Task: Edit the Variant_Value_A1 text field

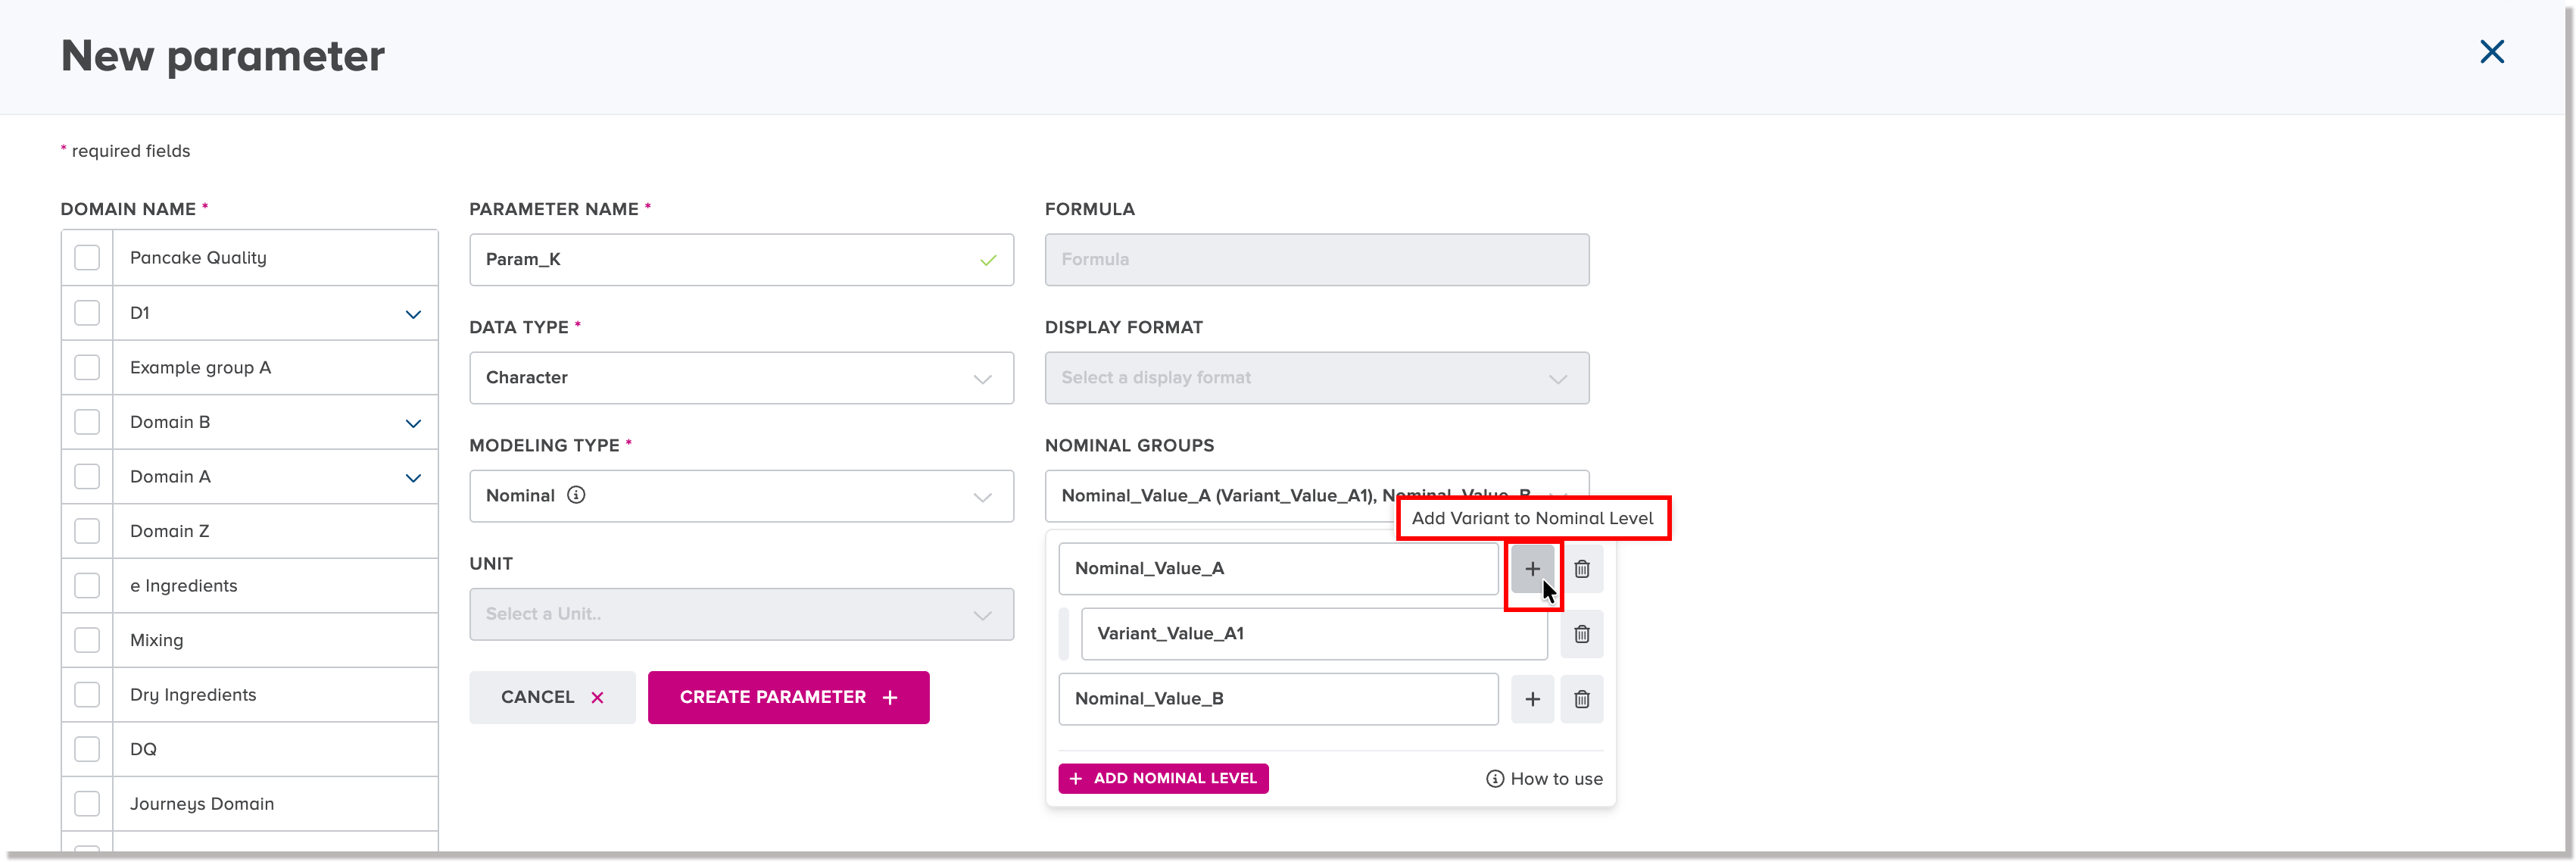Action: pyautogui.click(x=1314, y=634)
